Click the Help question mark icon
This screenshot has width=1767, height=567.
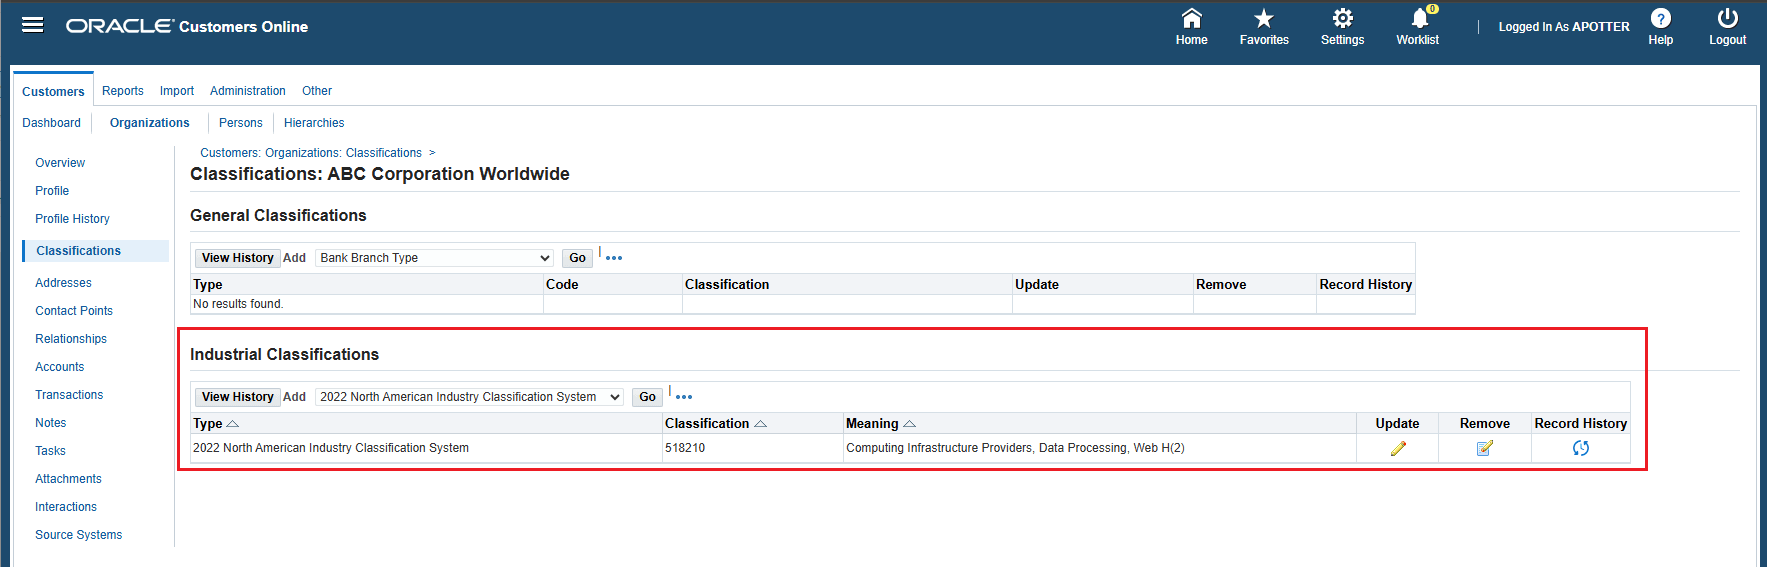click(x=1660, y=19)
